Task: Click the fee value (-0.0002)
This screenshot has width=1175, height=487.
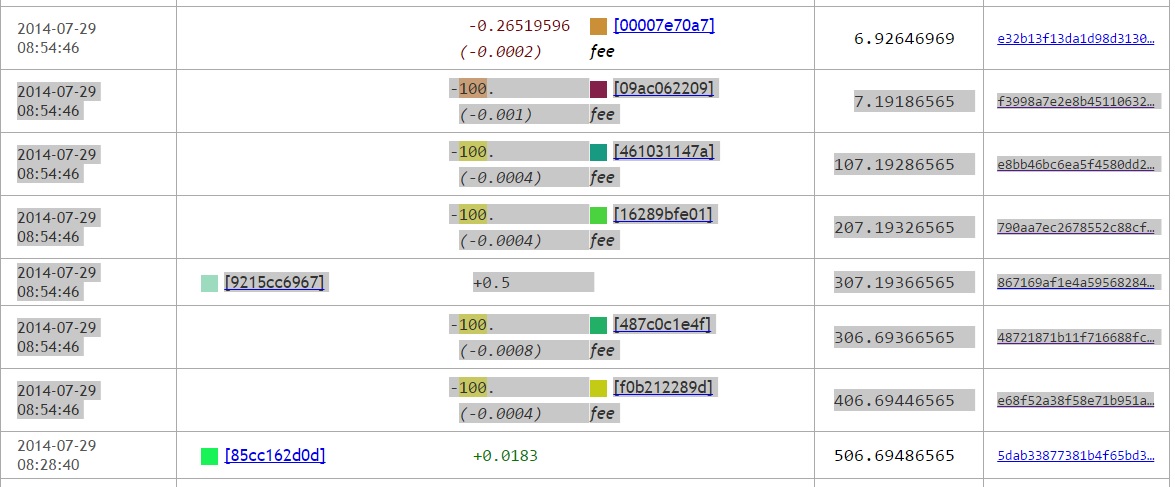Action: pyautogui.click(x=501, y=52)
